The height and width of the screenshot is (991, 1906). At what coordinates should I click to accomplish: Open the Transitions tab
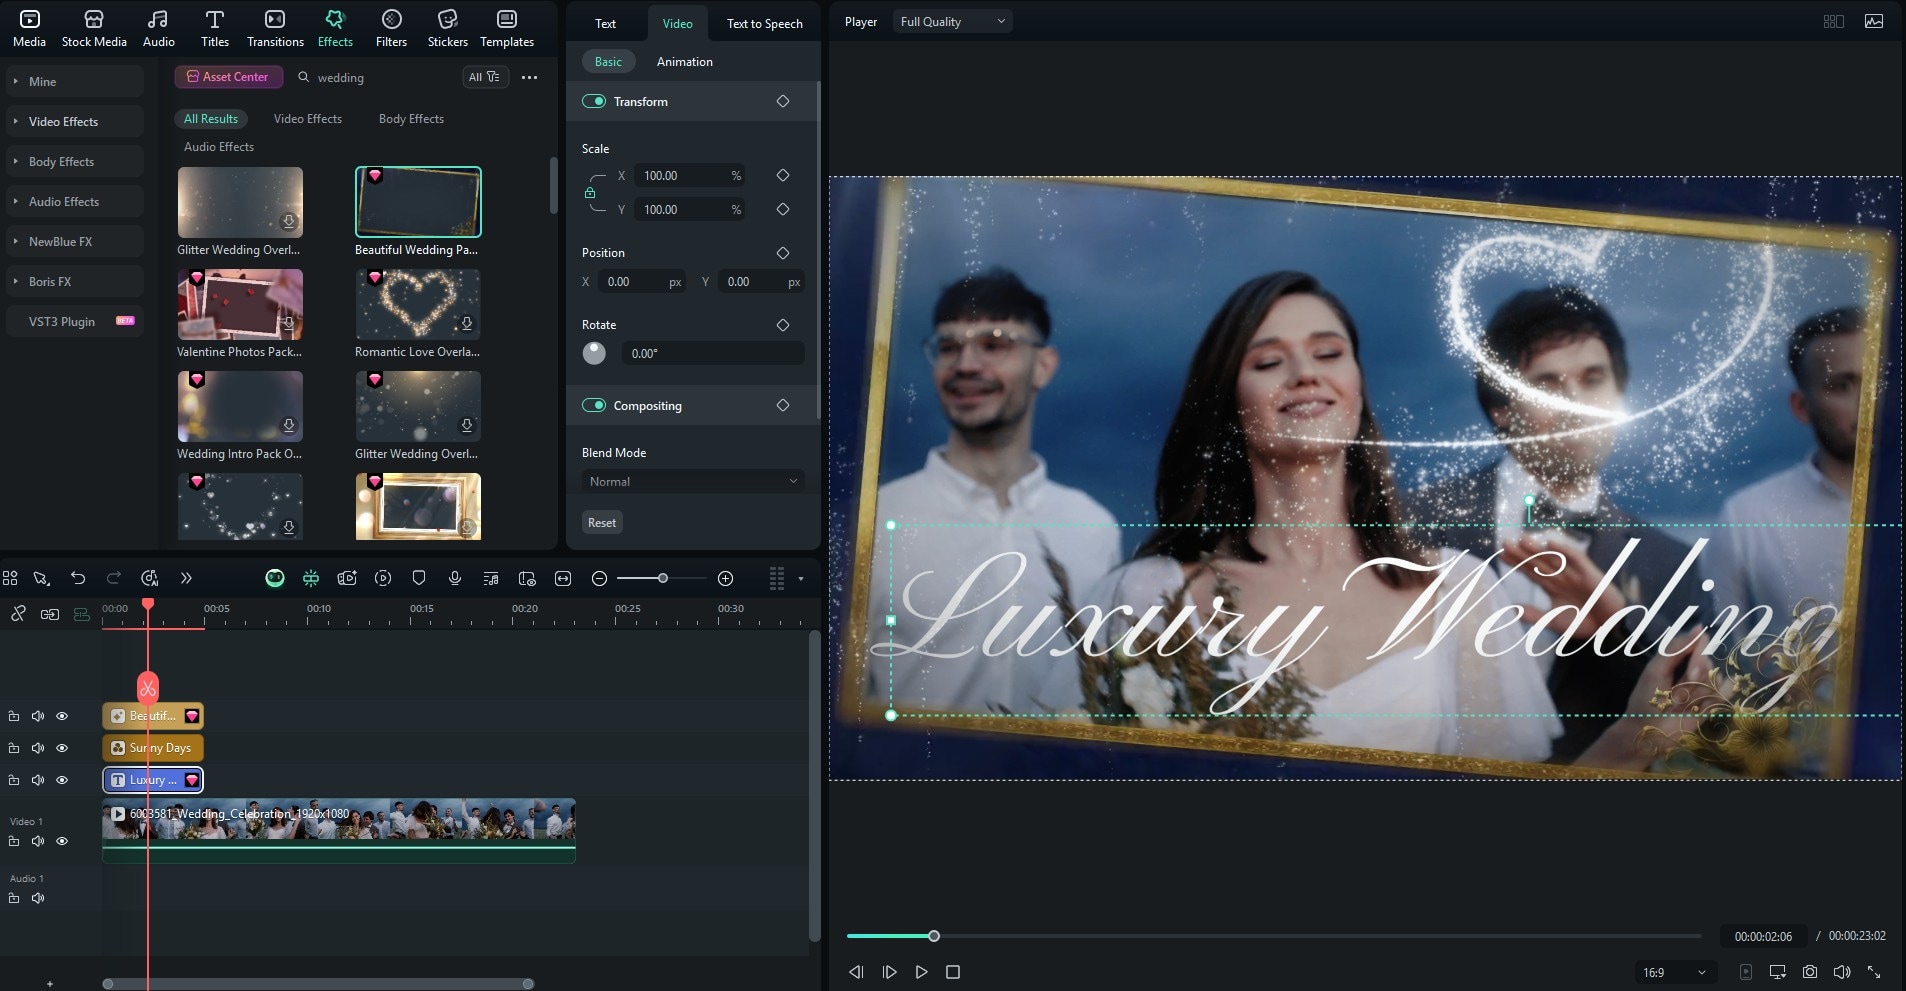click(x=275, y=29)
